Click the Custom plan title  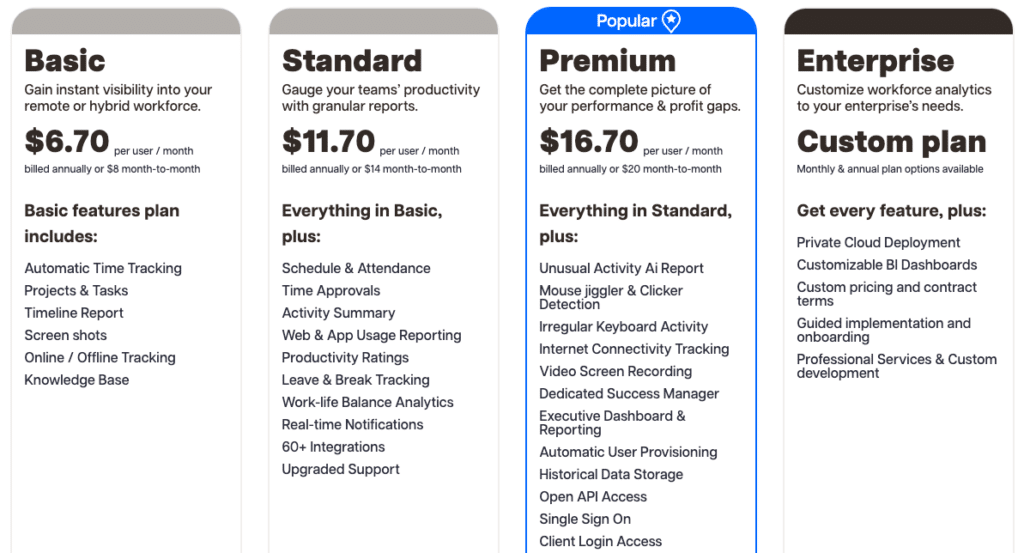click(891, 142)
